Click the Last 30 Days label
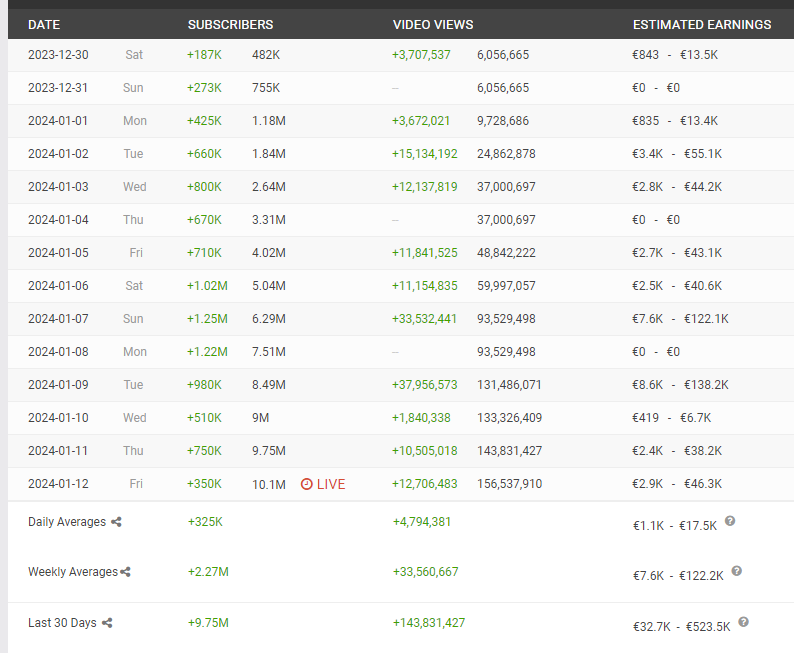The width and height of the screenshot is (794, 653). 62,623
